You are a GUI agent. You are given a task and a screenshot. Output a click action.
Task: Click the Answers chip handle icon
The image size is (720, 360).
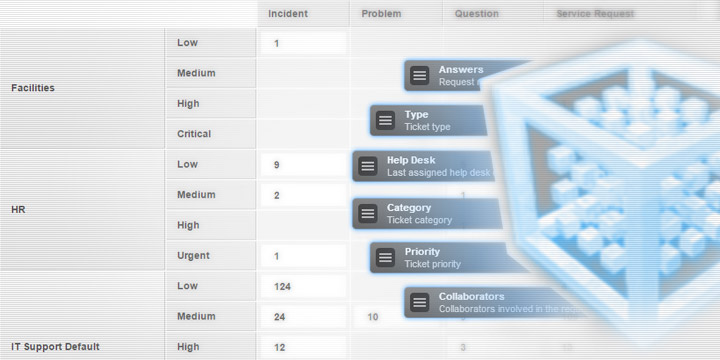(420, 76)
